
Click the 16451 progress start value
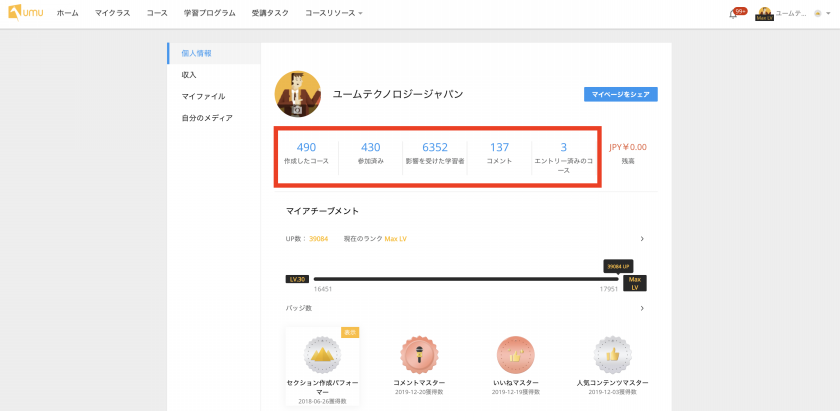pyautogui.click(x=323, y=289)
